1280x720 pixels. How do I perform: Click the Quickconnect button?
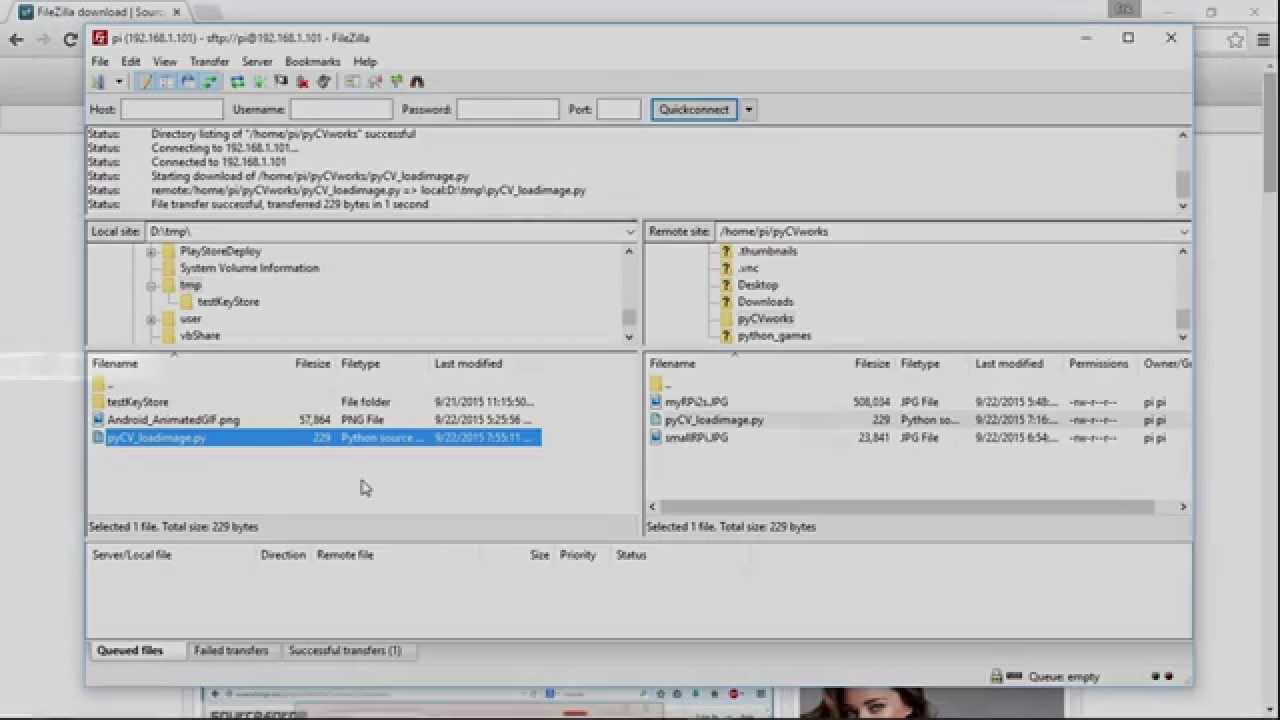[694, 109]
